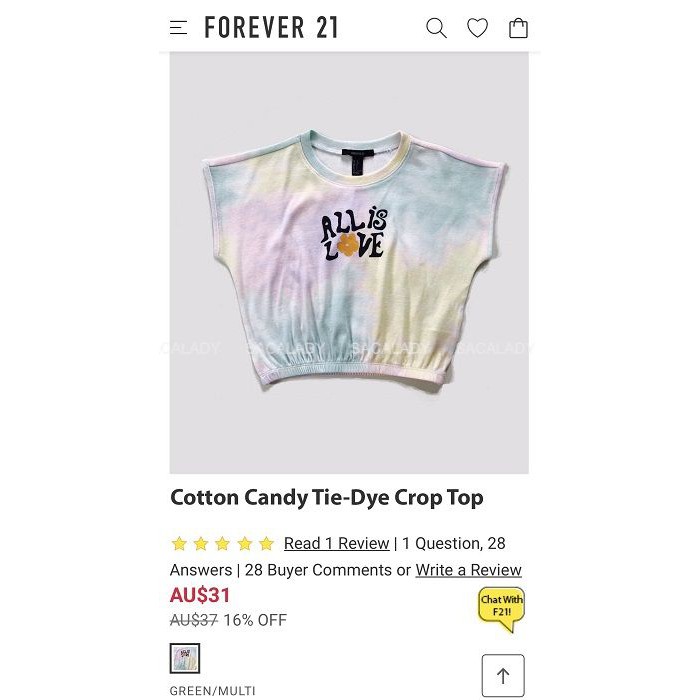Click the 1 Question, 28 text
Screen dimensions: 700x700
pyautogui.click(x=454, y=543)
